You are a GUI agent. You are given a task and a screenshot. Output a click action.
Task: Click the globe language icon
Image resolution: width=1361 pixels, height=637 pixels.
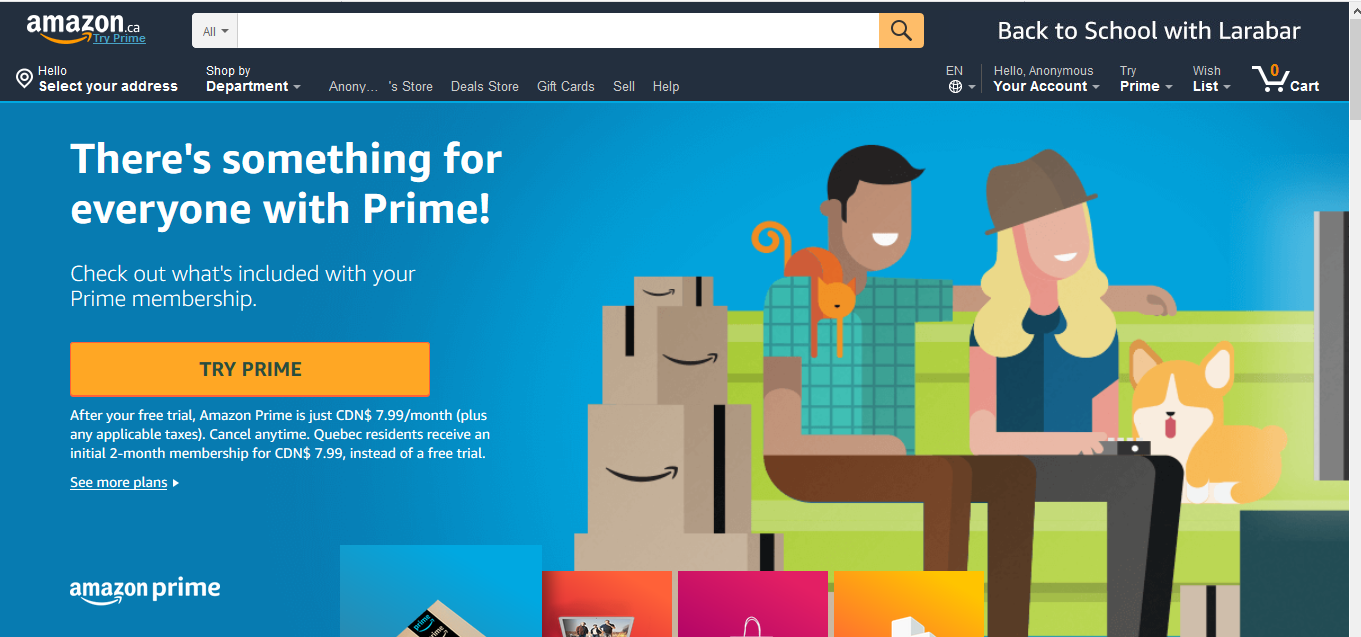pyautogui.click(x=956, y=87)
